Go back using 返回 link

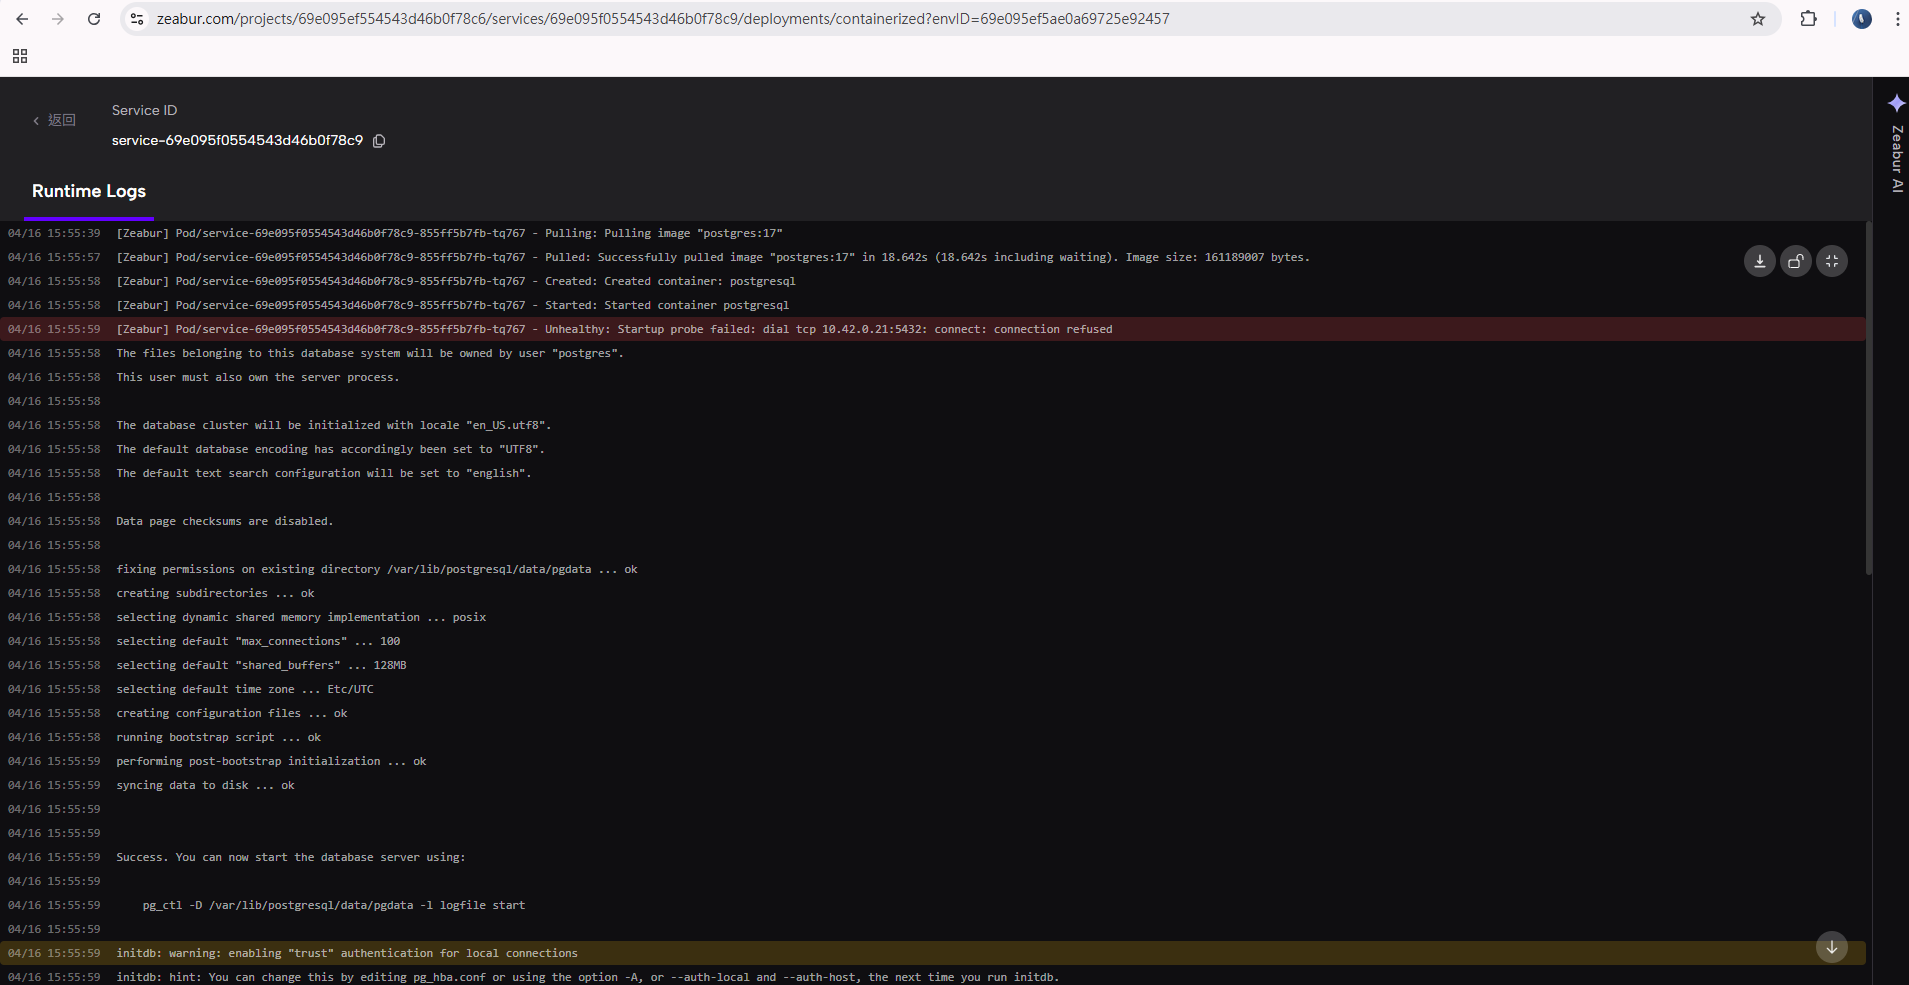click(x=54, y=120)
